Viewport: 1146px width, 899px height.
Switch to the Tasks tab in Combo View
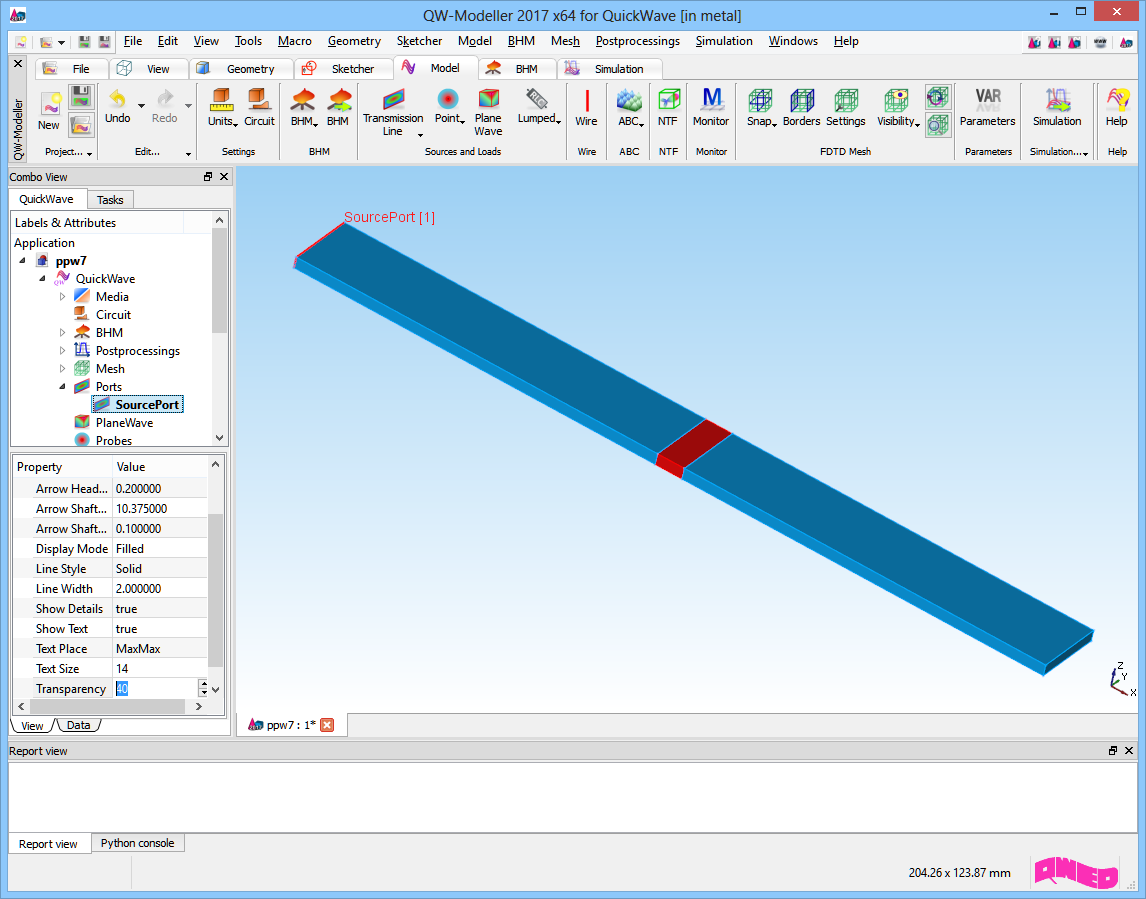point(110,200)
